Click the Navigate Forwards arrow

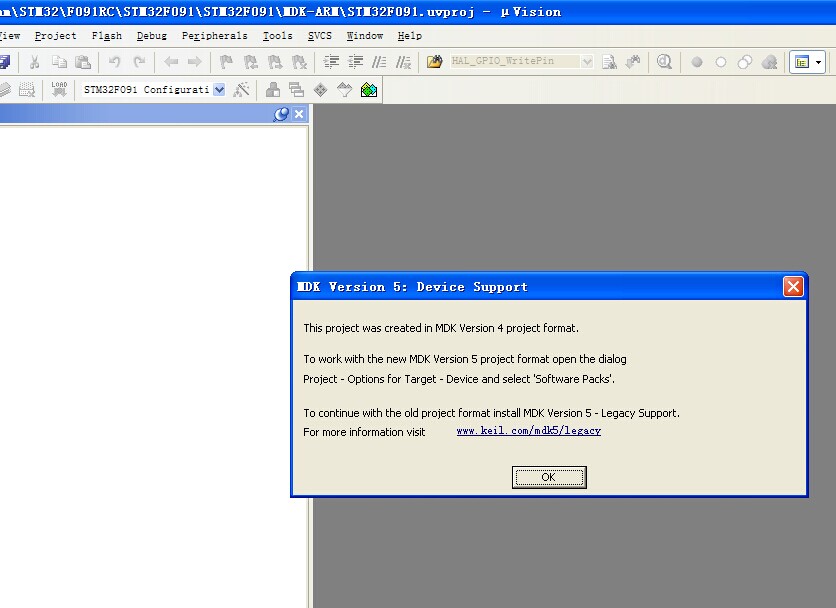[195, 62]
